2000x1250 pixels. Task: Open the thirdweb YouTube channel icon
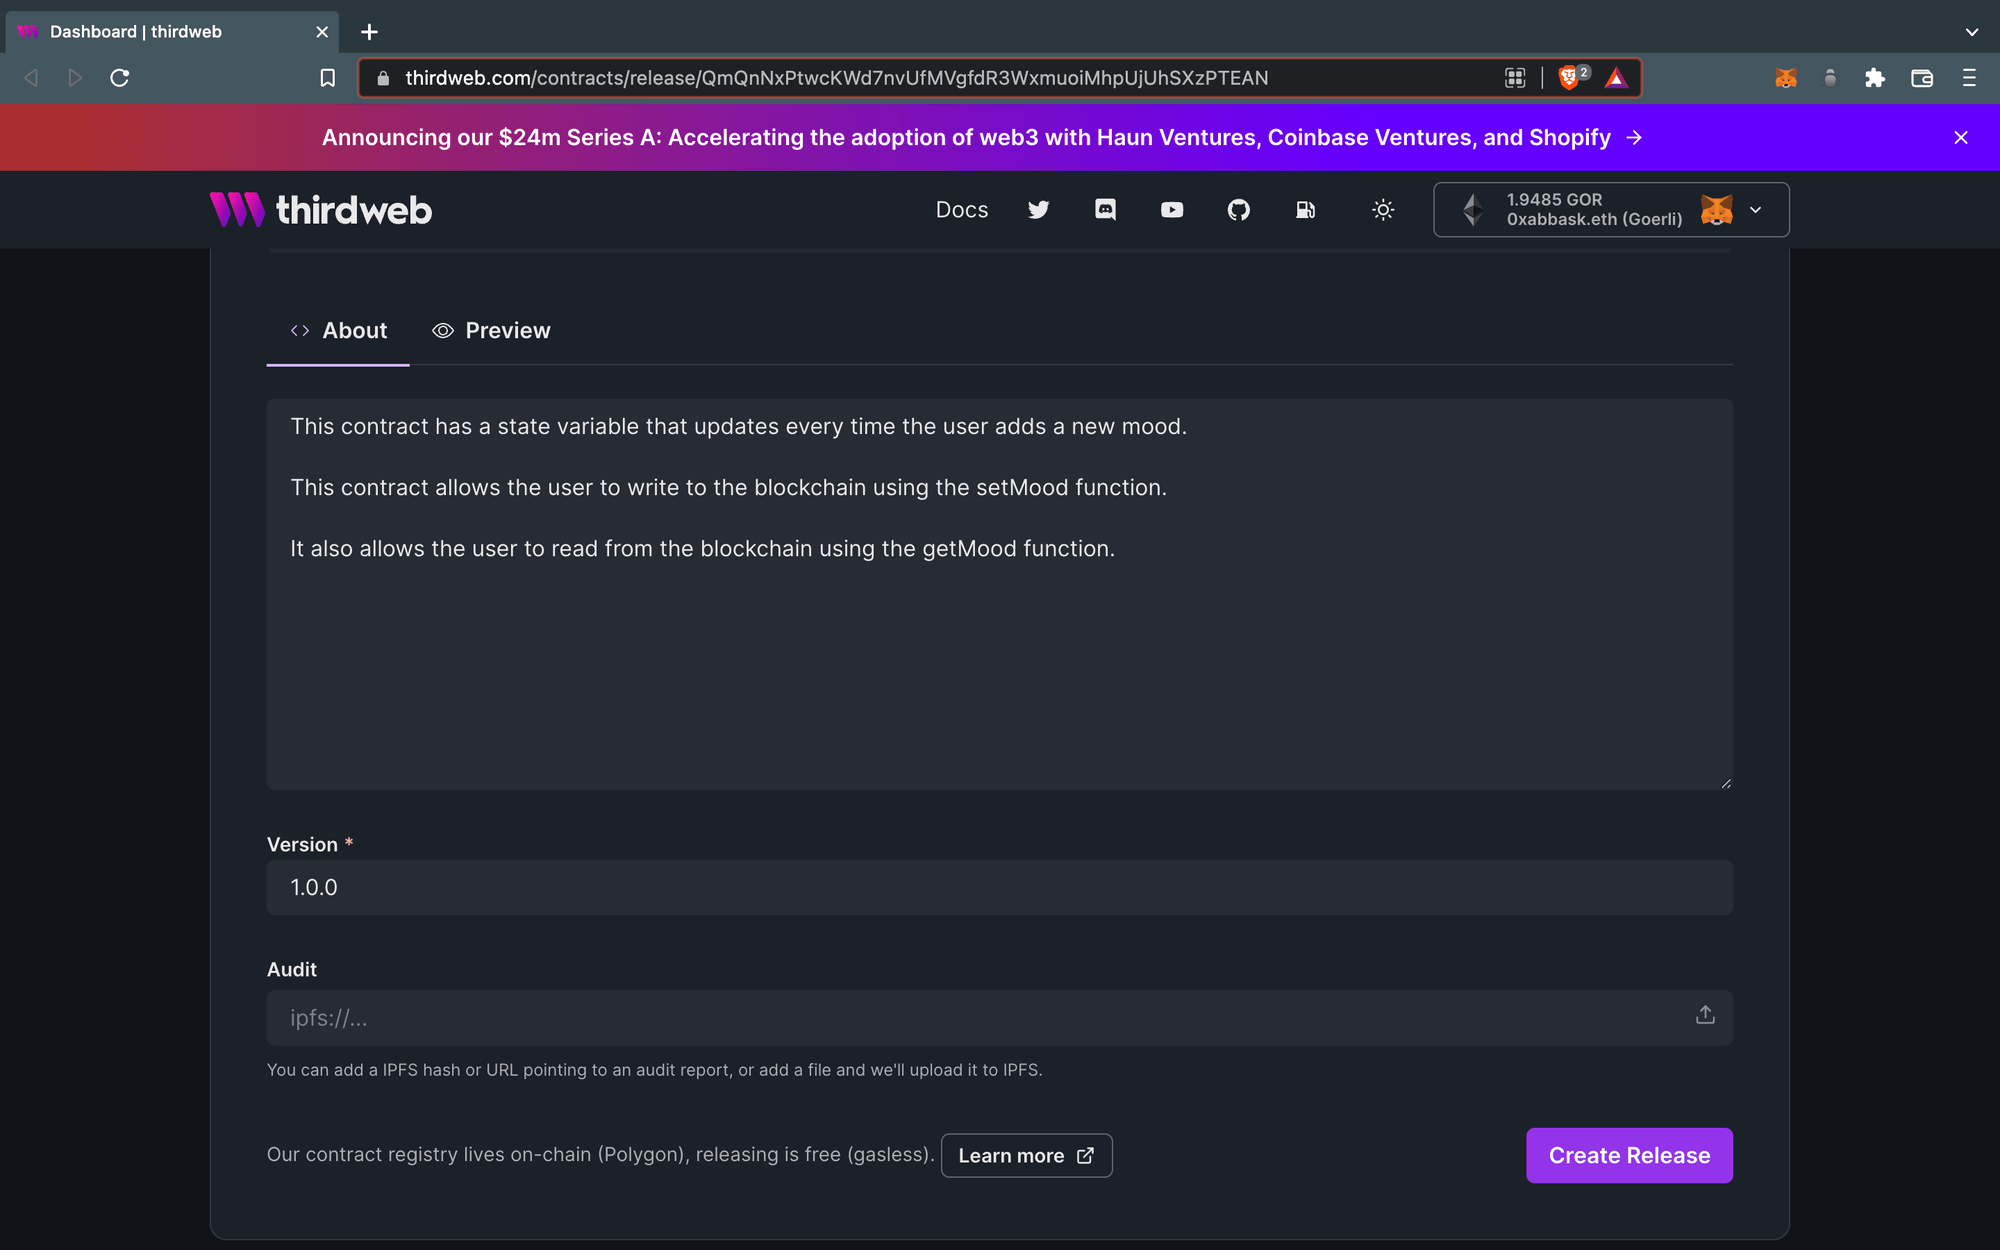pos(1171,210)
